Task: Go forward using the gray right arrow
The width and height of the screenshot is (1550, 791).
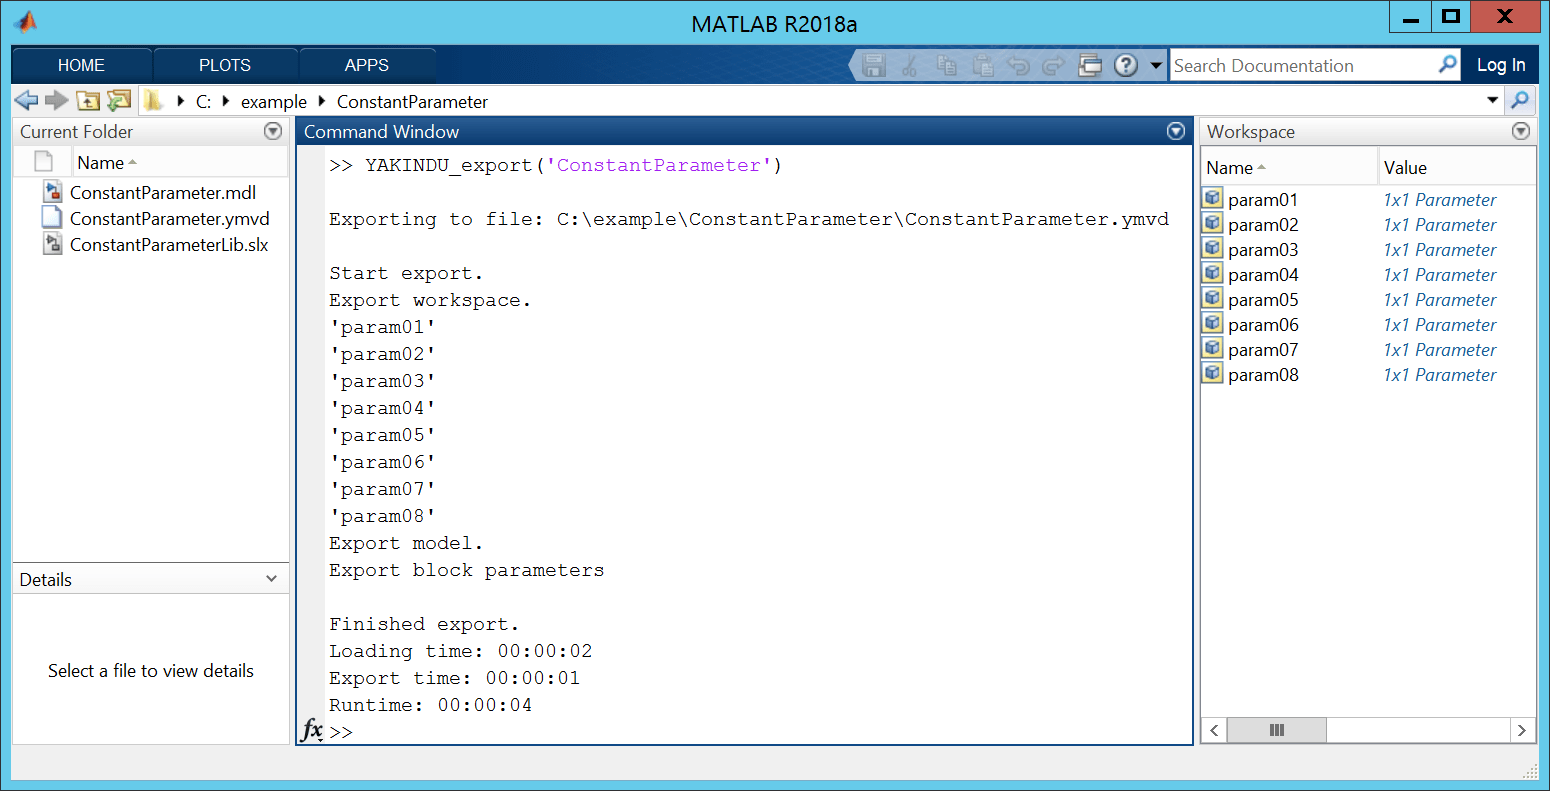Action: [x=57, y=101]
